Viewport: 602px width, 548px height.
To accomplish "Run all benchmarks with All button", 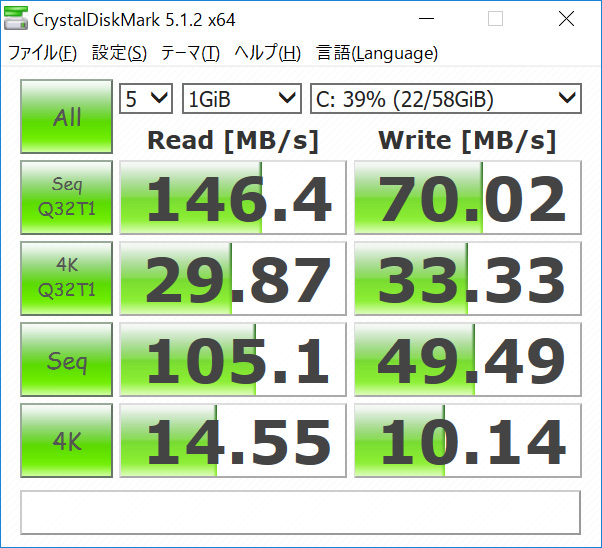I will click(x=66, y=116).
